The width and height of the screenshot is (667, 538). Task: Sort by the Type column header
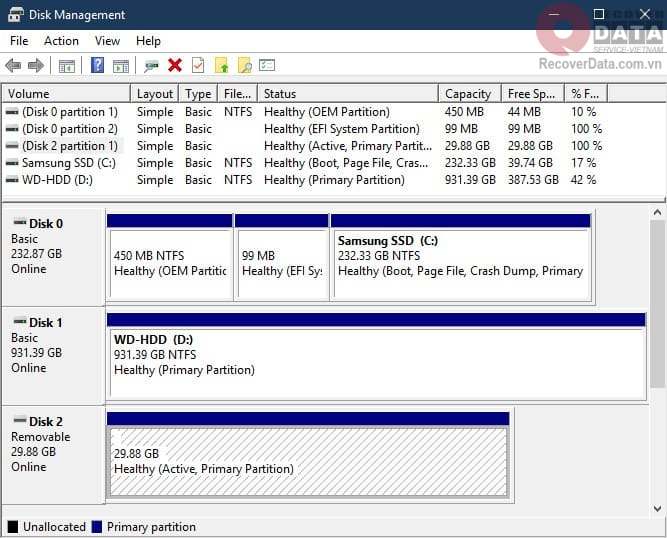click(x=198, y=94)
